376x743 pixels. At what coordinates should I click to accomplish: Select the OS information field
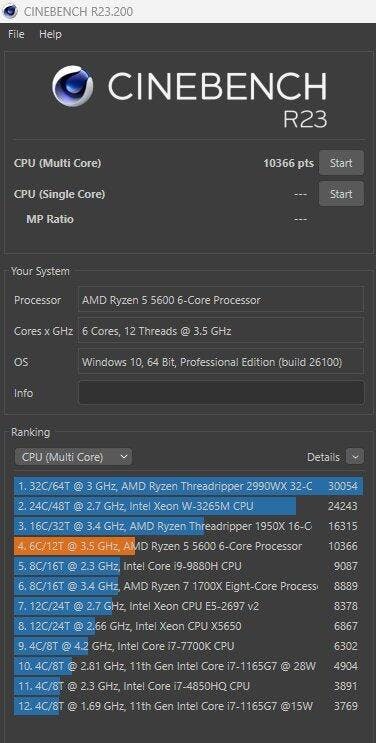click(x=221, y=362)
